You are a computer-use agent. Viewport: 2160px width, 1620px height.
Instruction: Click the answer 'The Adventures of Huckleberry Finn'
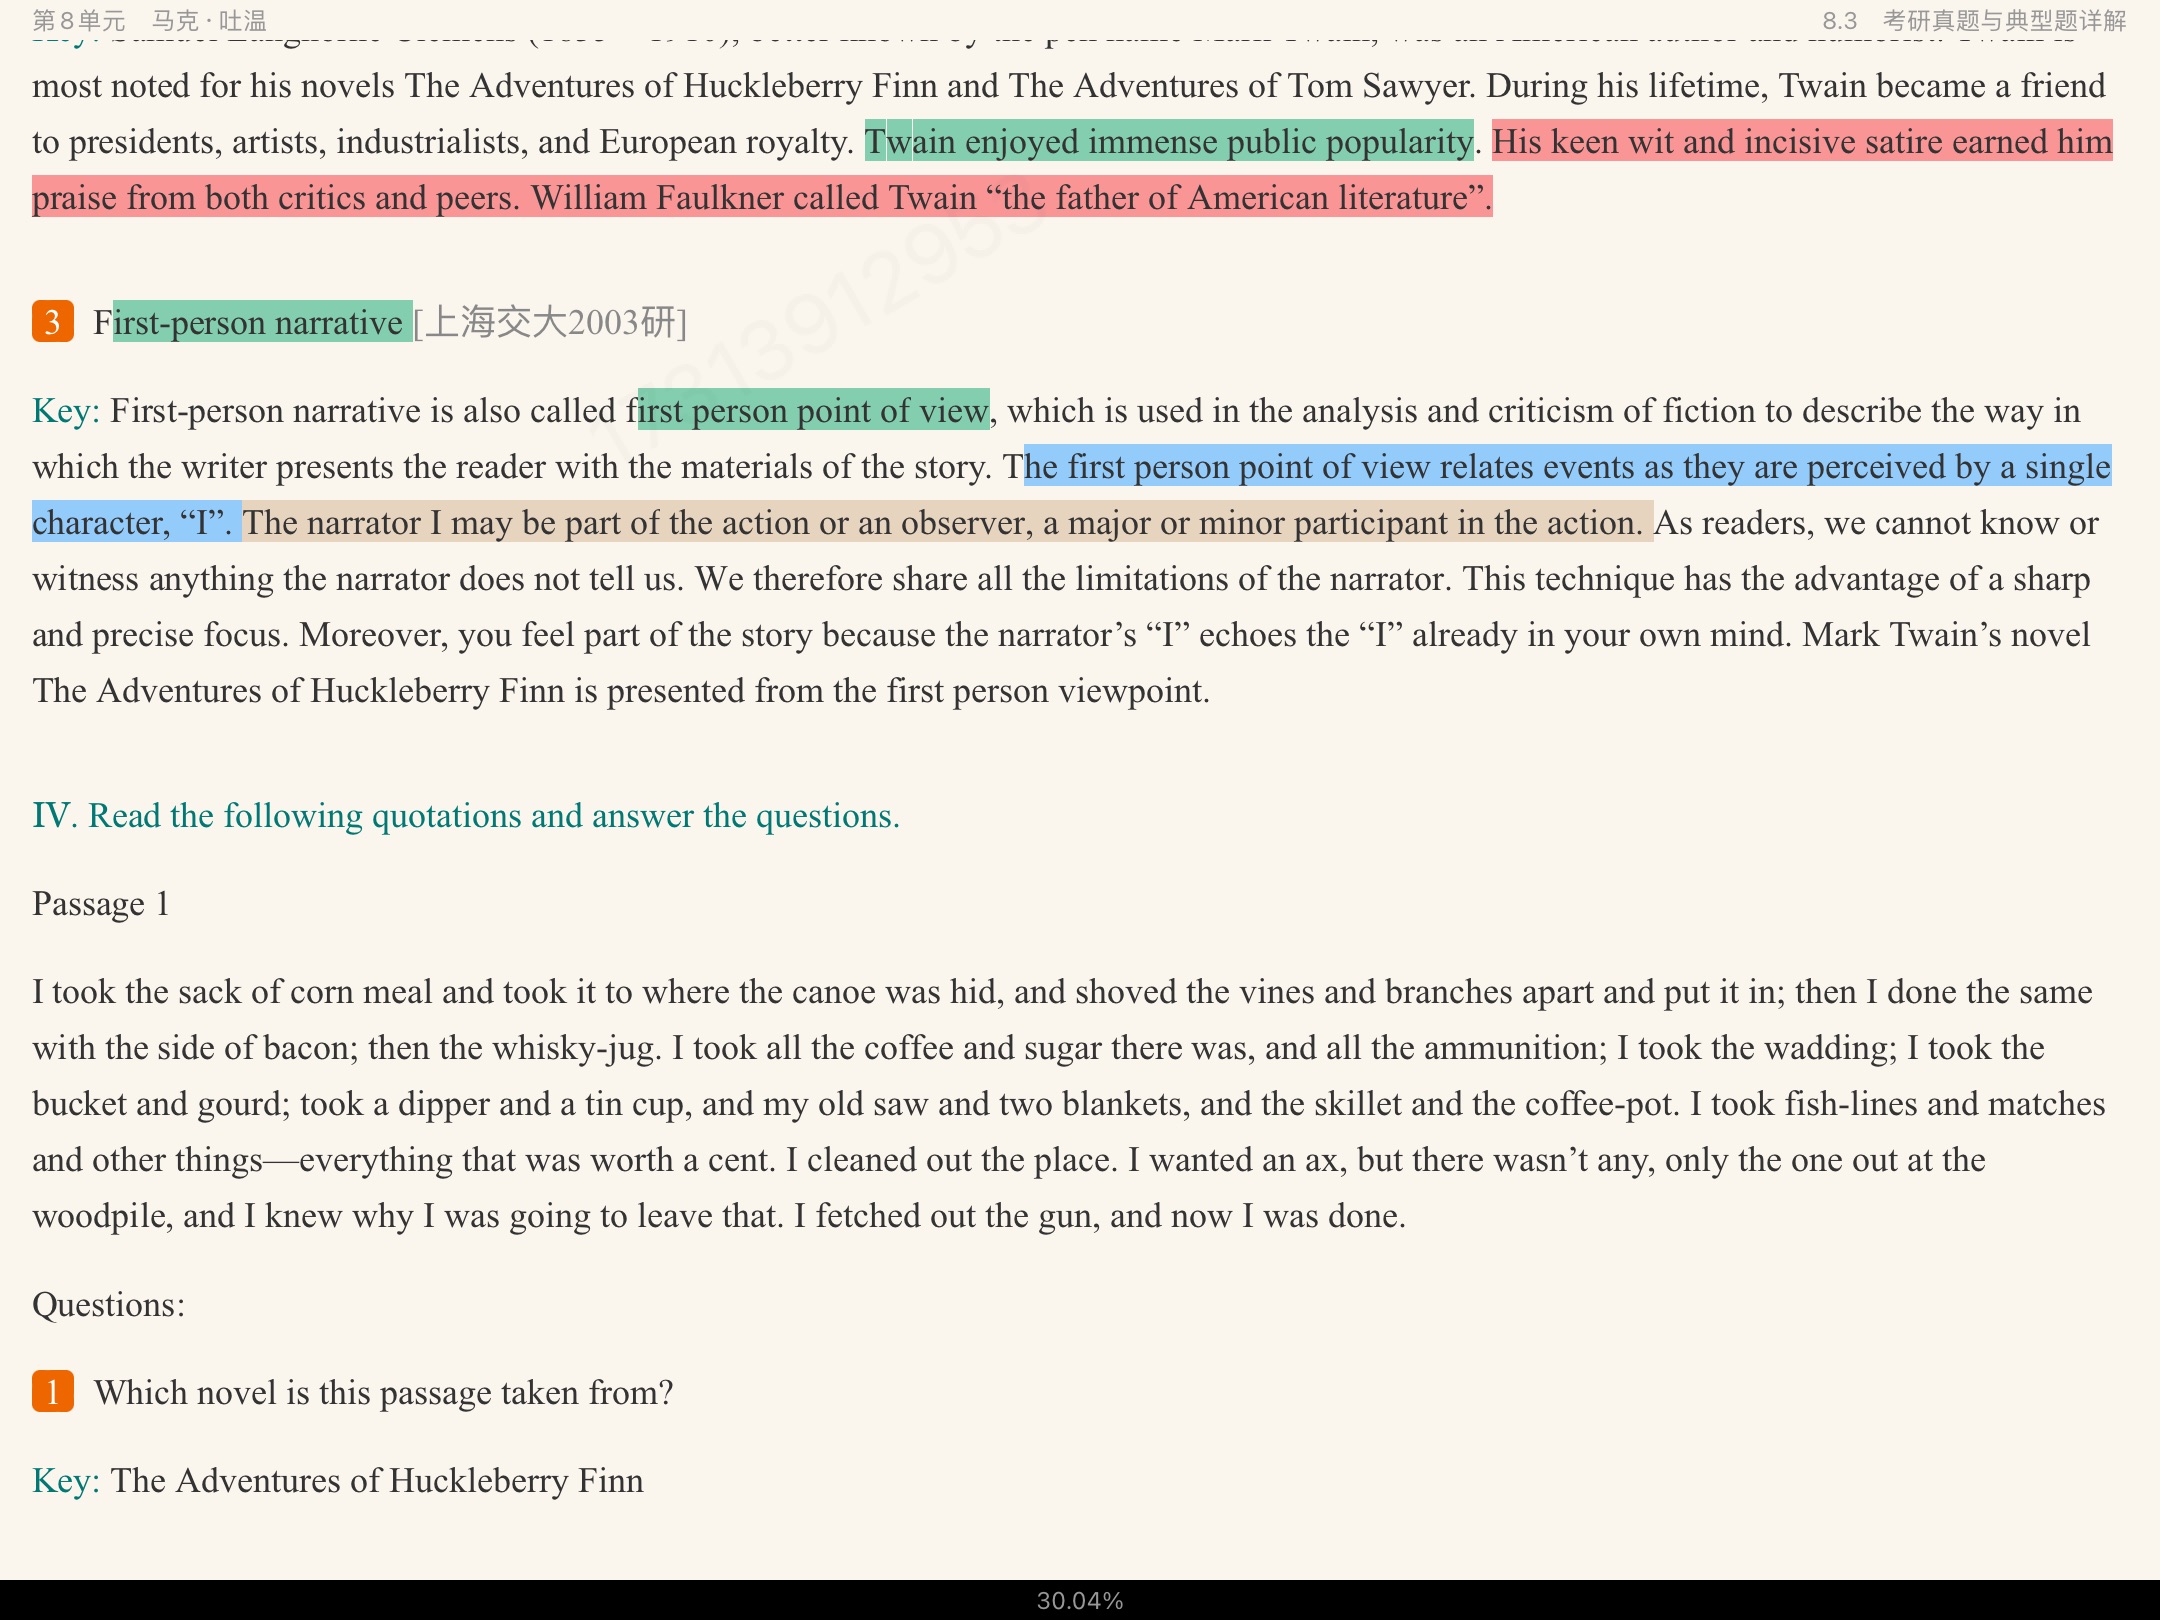pos(377,1481)
